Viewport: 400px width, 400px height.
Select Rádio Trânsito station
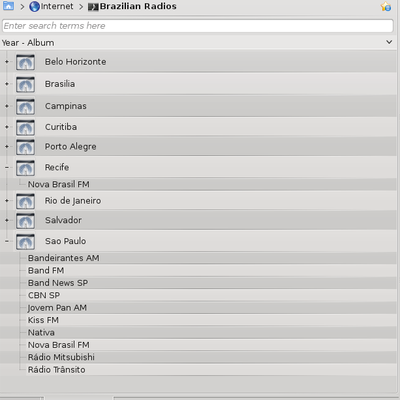(57, 370)
